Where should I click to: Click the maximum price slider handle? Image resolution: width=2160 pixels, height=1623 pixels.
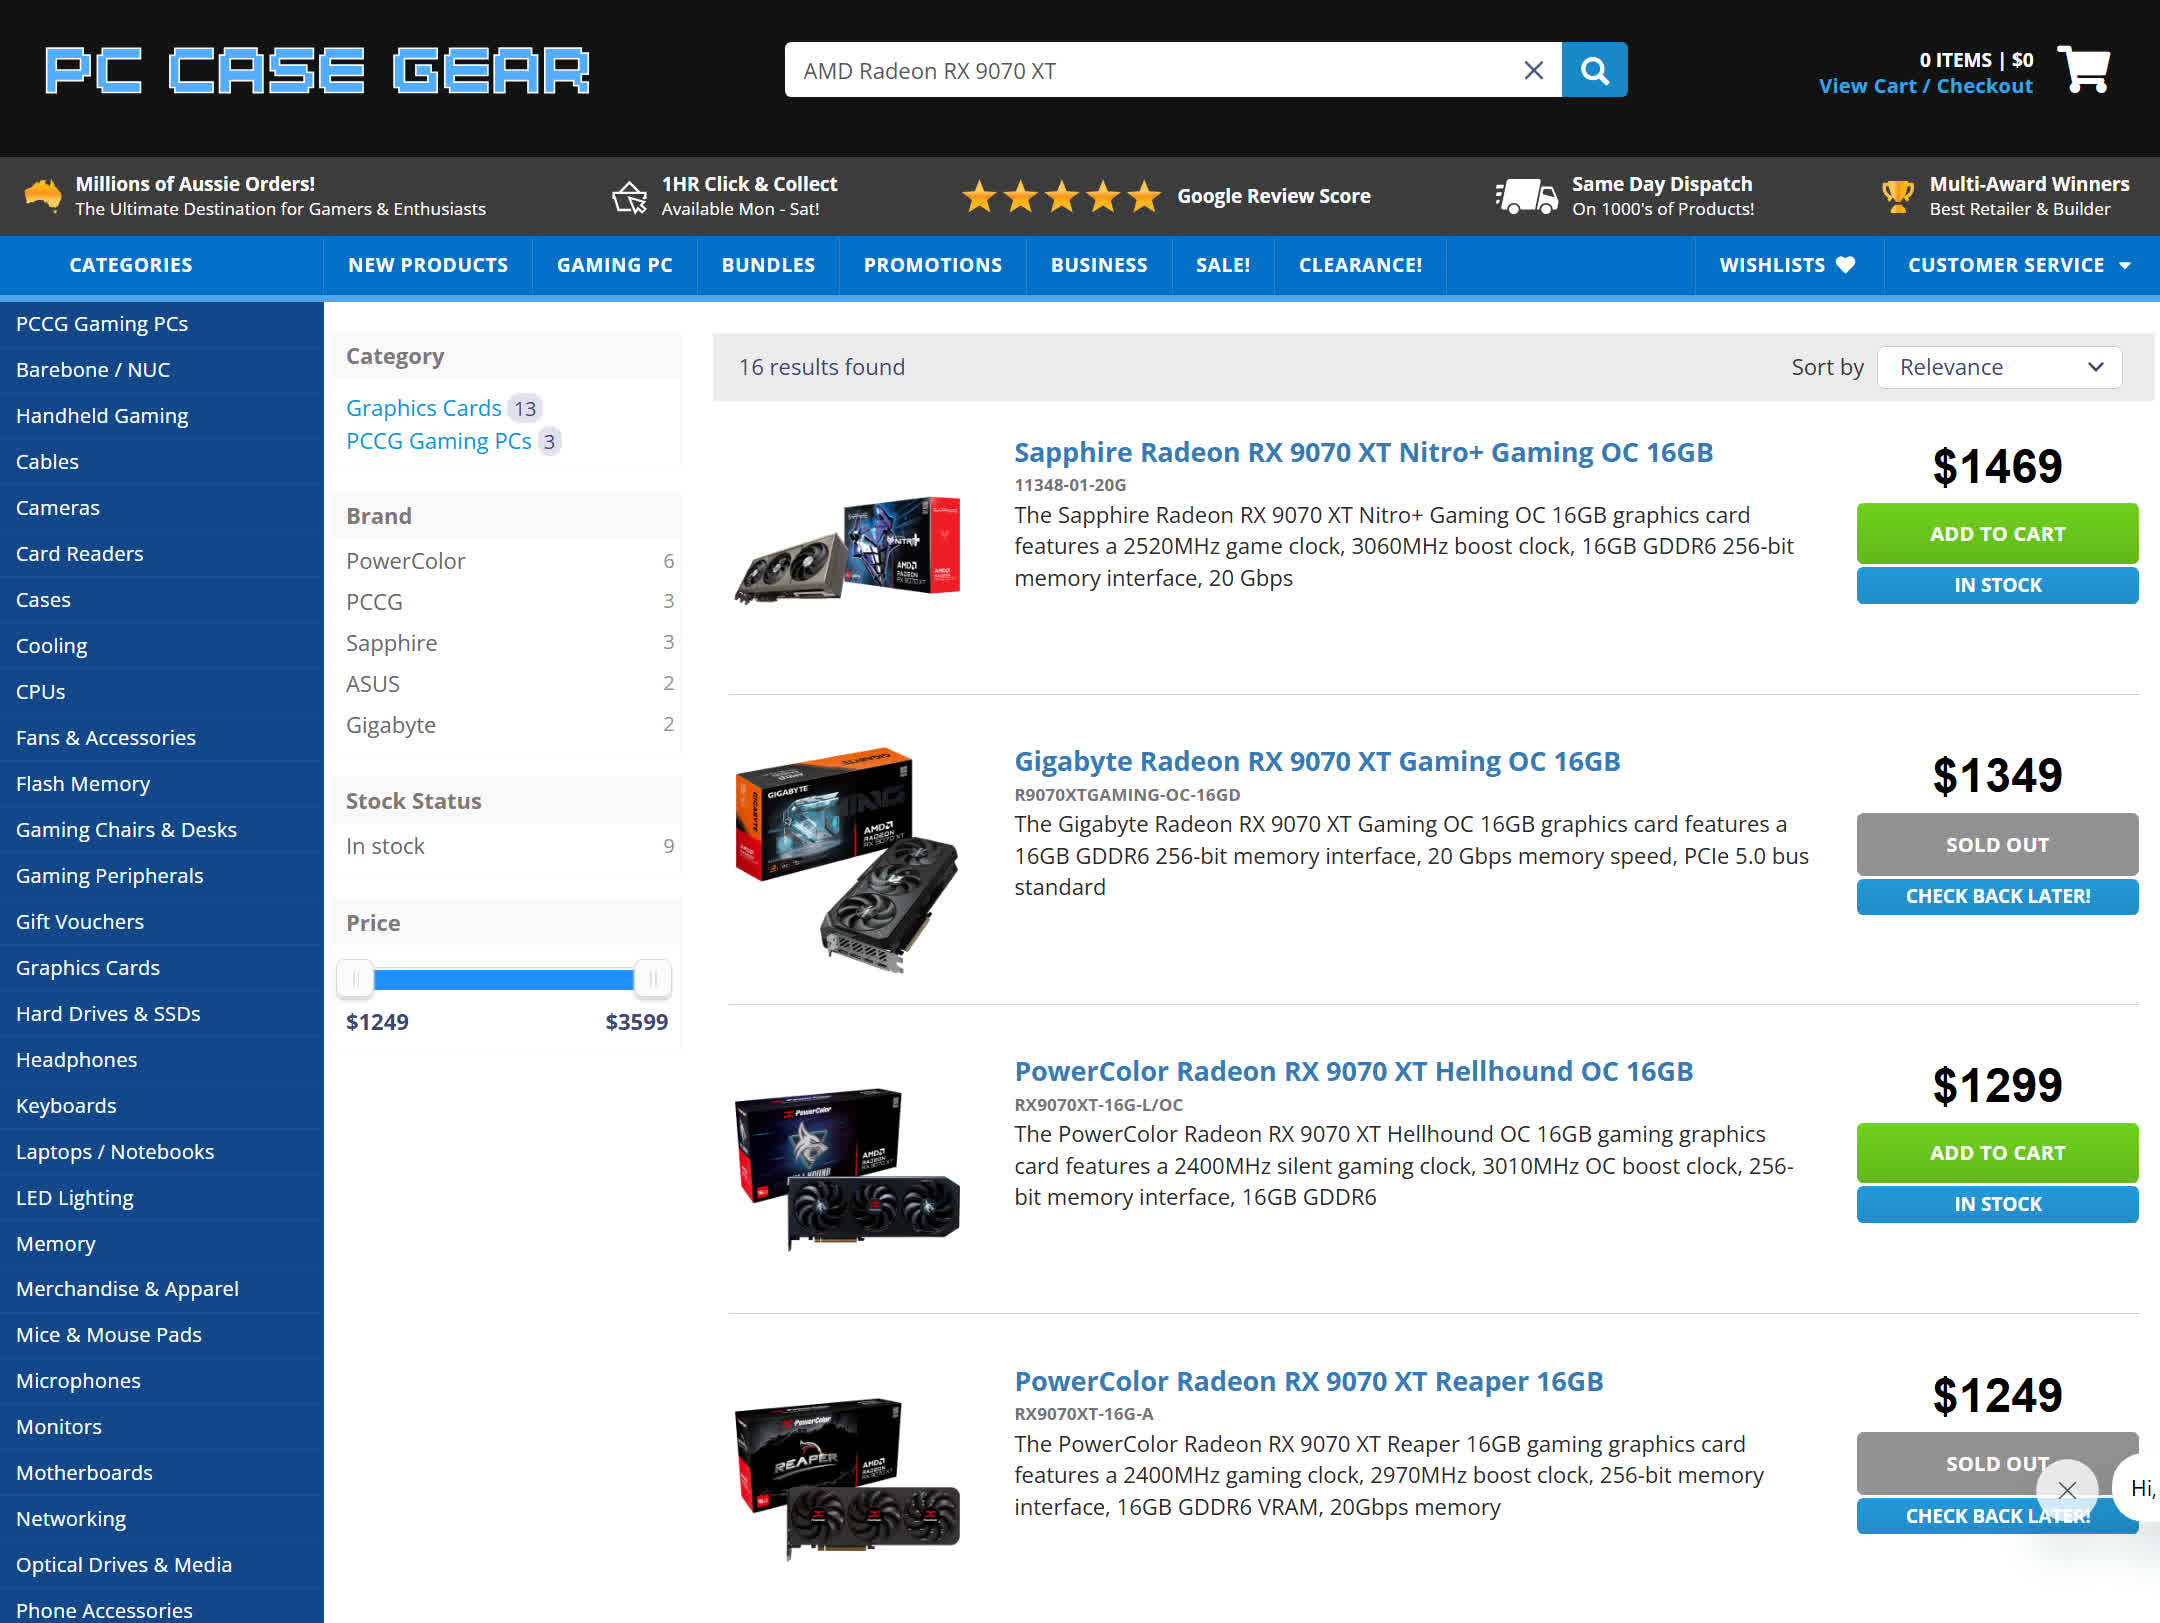(652, 979)
